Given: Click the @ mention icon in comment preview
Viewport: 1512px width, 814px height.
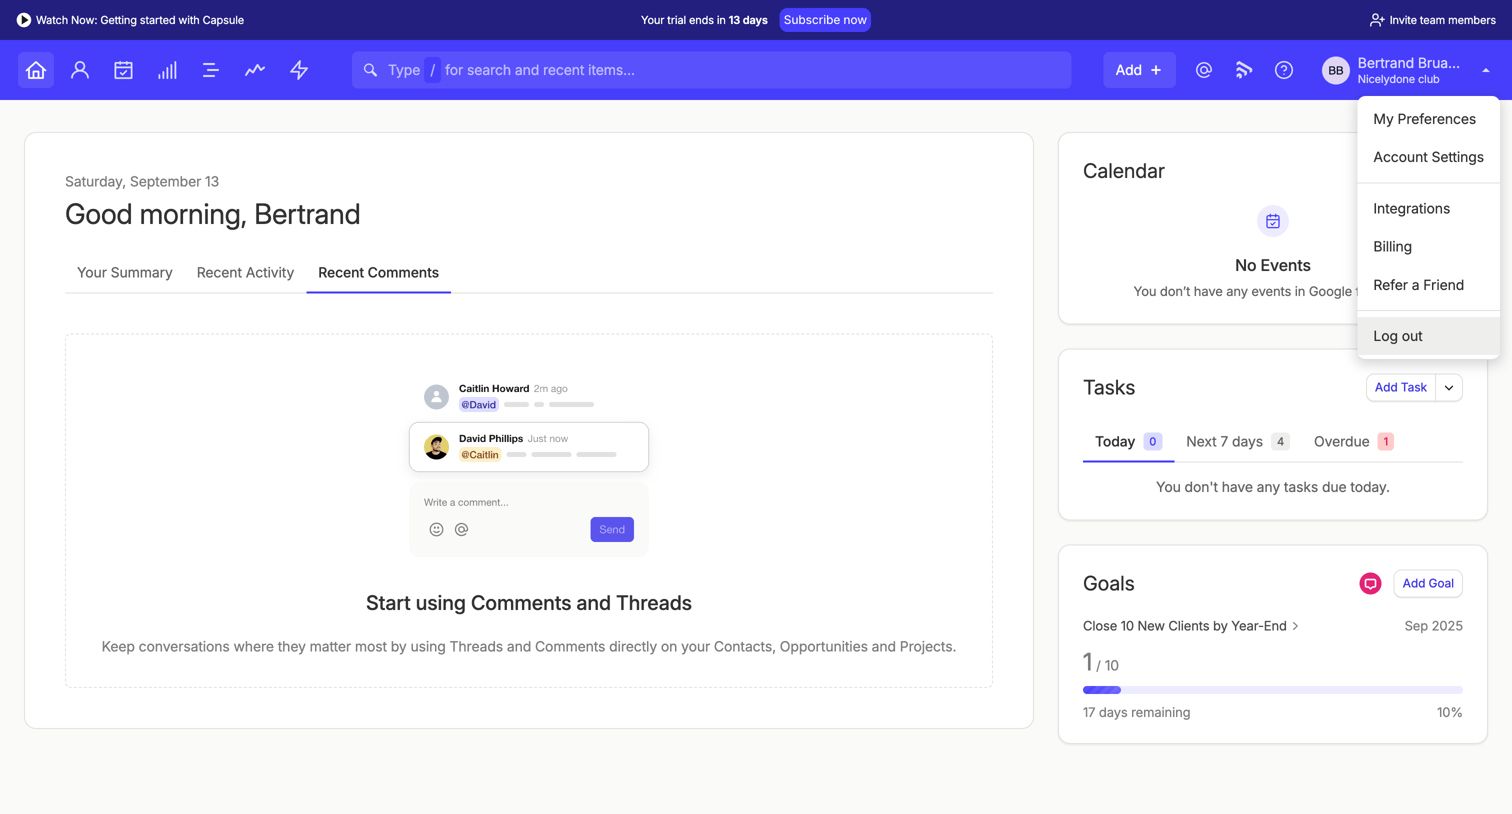Looking at the screenshot, I should 461,530.
